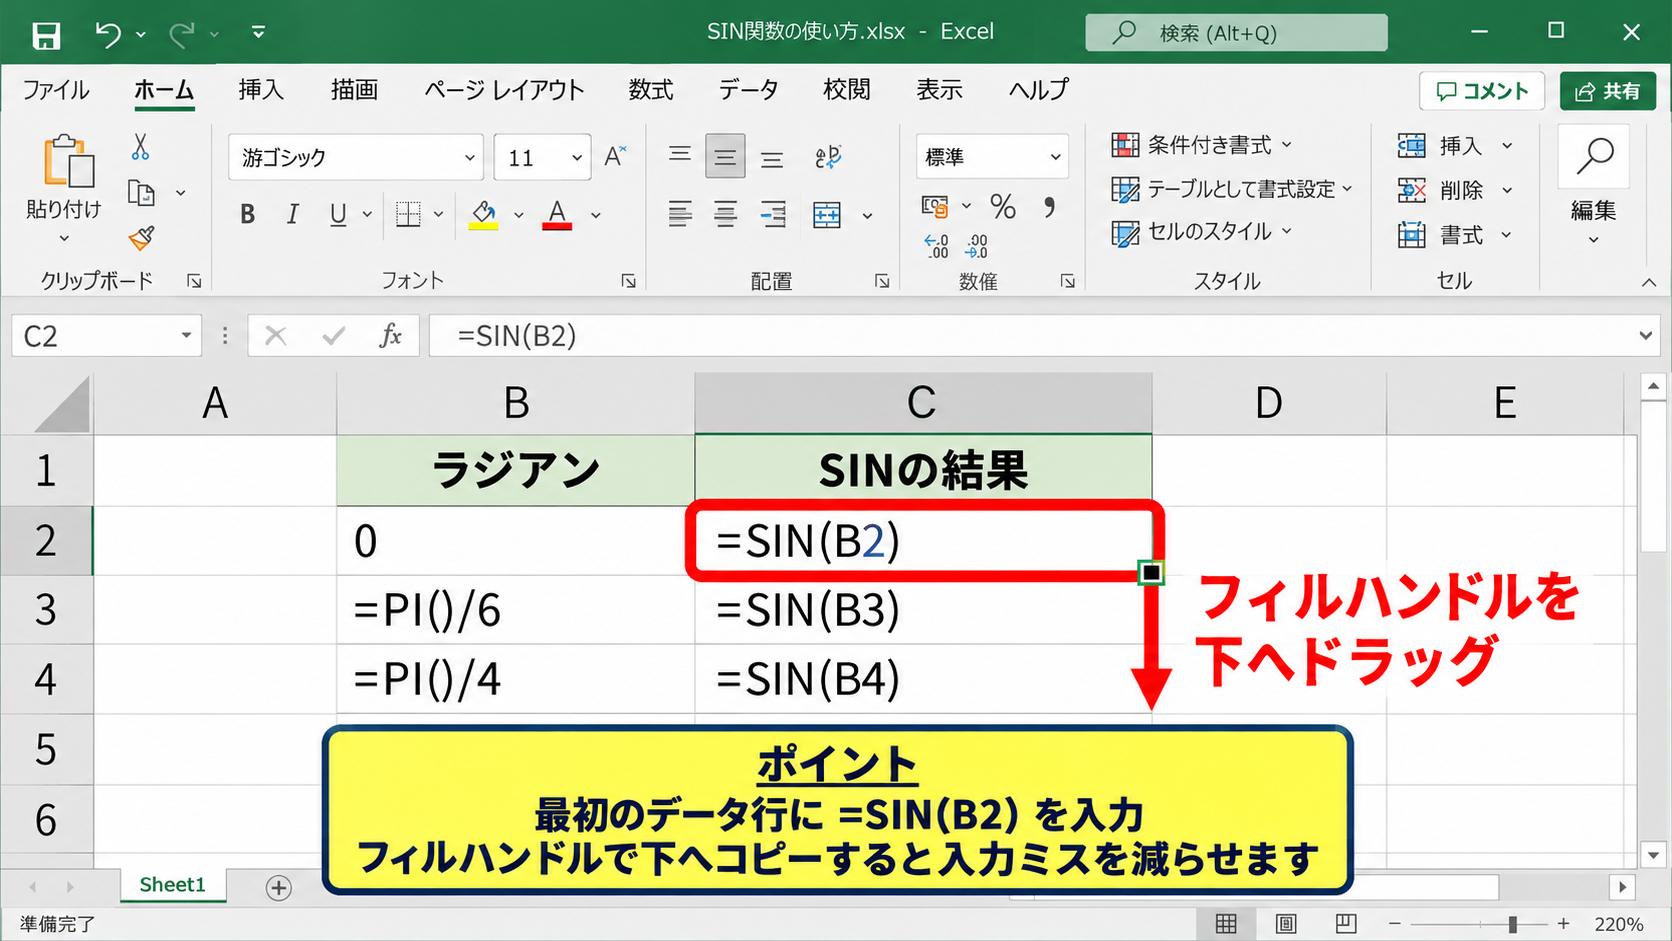Screen dimensions: 1672x941
Task: Switch to the データ ribbon tab
Action: point(748,90)
